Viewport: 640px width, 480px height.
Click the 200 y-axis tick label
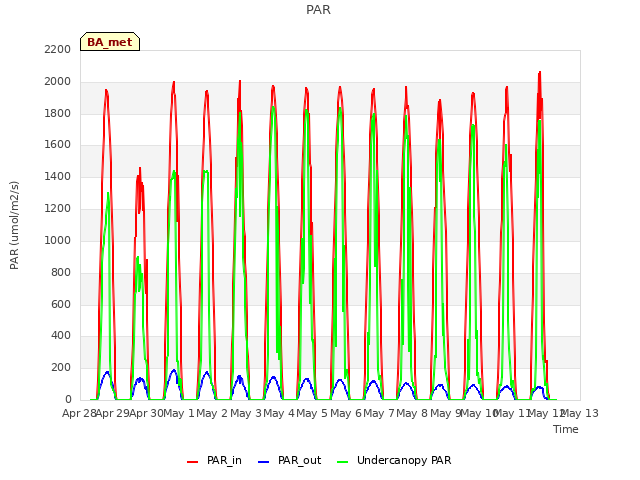[61, 368]
